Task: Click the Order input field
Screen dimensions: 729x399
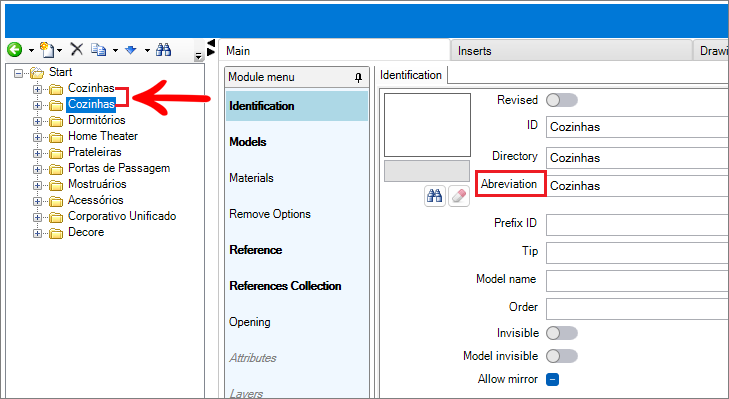Action: [x=637, y=309]
